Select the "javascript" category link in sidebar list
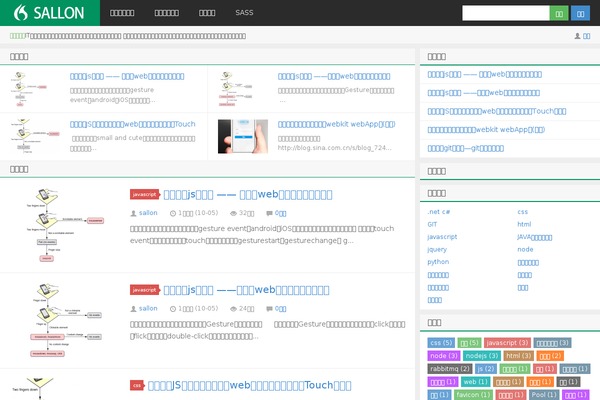The image size is (600, 400). click(x=442, y=237)
